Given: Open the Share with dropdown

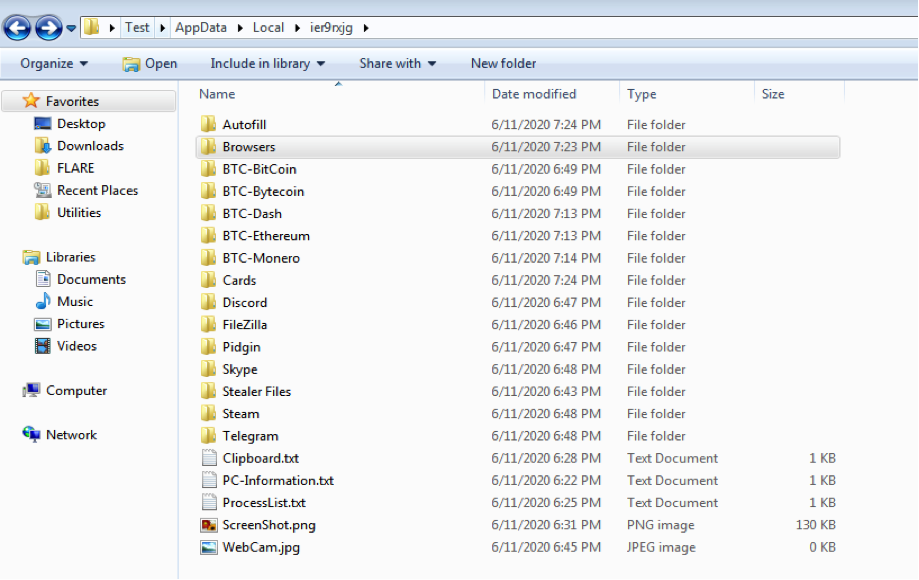Looking at the screenshot, I should 397,63.
